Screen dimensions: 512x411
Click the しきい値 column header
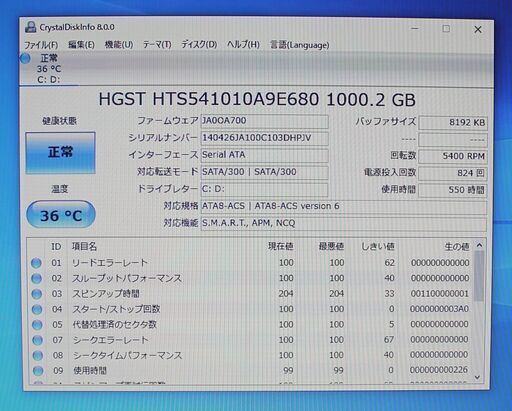[x=378, y=247]
